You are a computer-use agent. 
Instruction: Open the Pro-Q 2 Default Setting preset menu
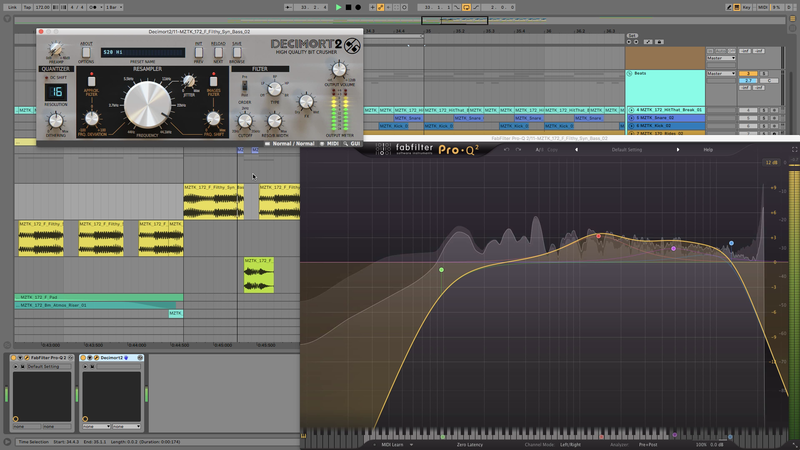(x=627, y=149)
